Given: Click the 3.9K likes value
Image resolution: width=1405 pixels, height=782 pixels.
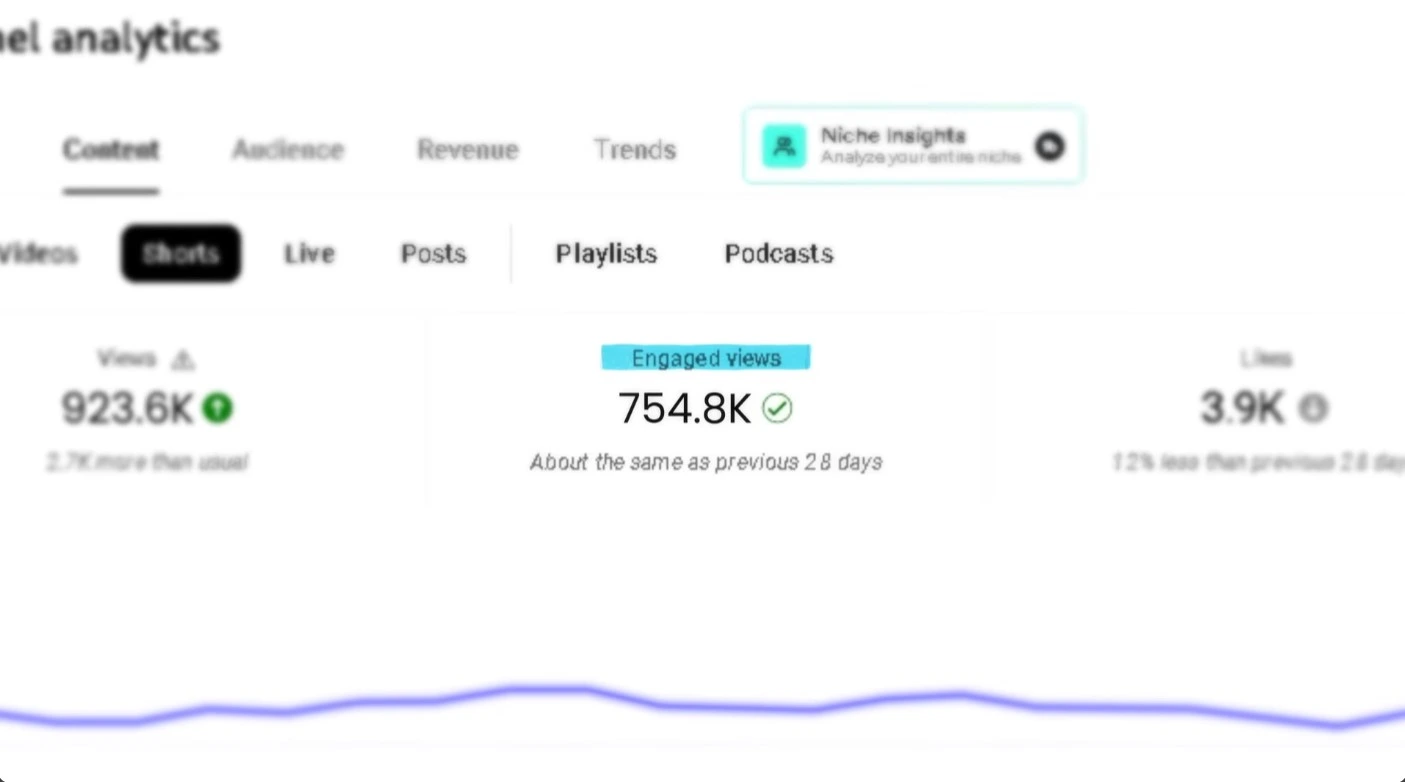Looking at the screenshot, I should tap(1242, 408).
